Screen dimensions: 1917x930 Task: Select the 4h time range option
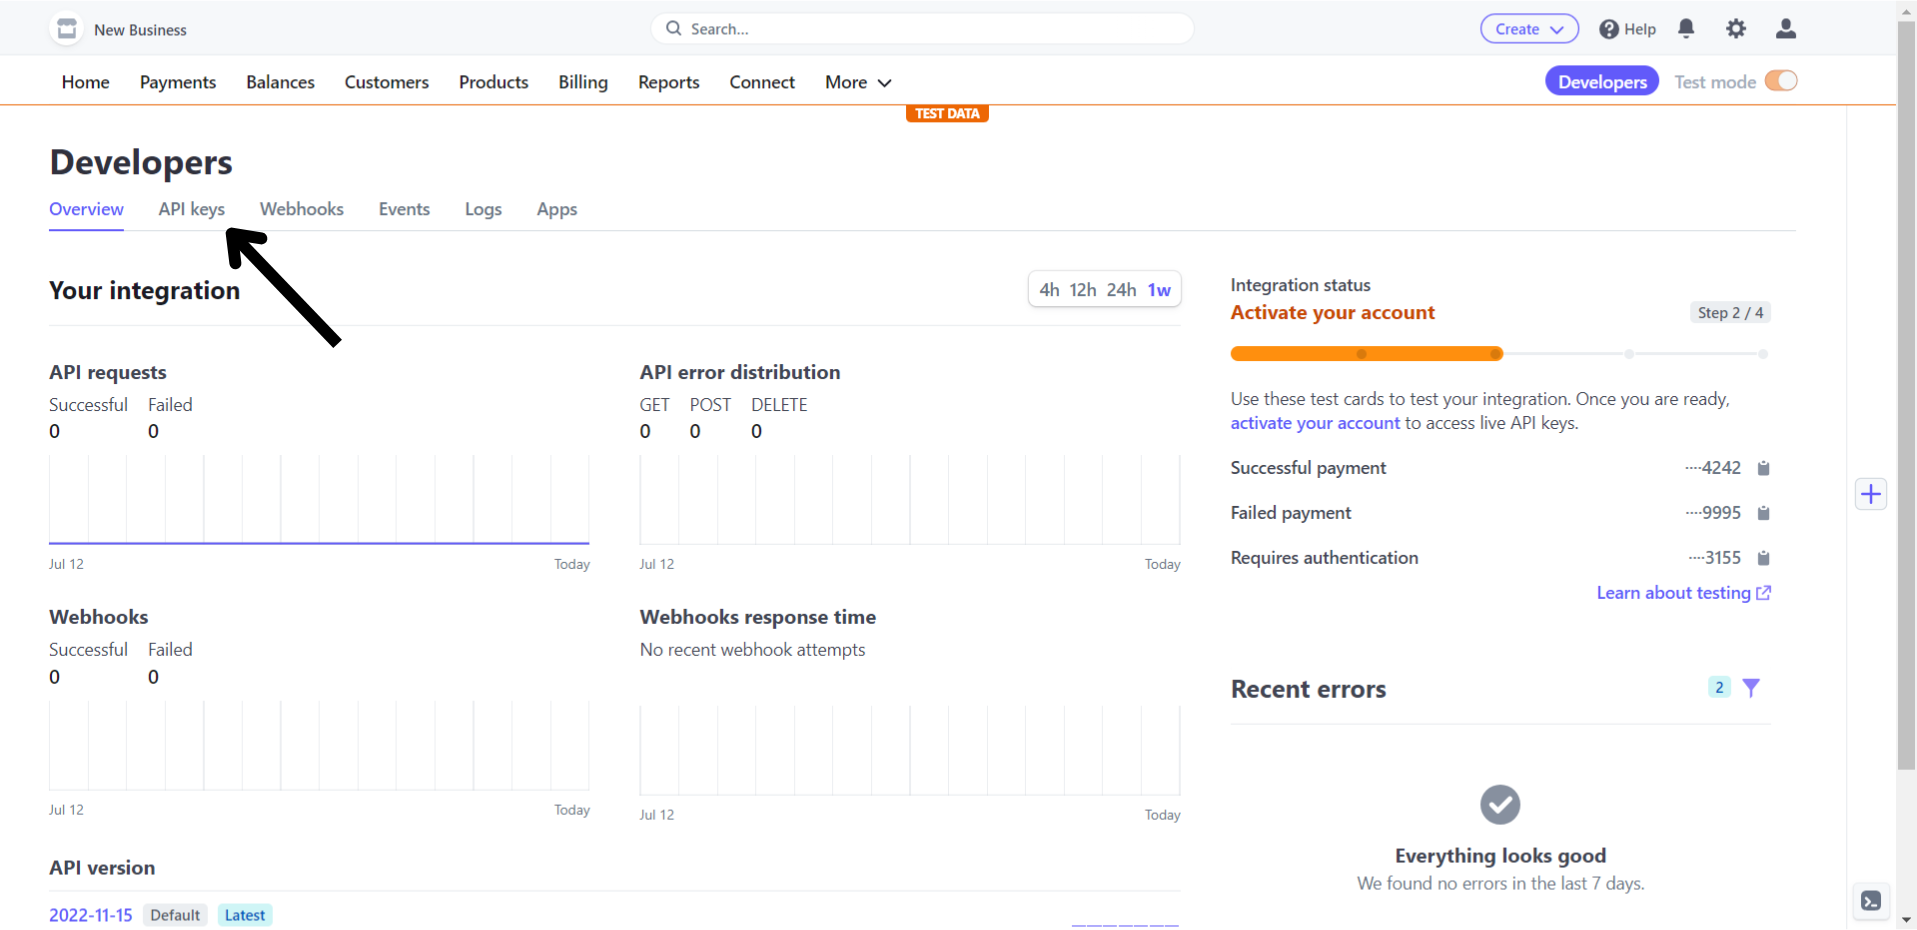[x=1049, y=290]
